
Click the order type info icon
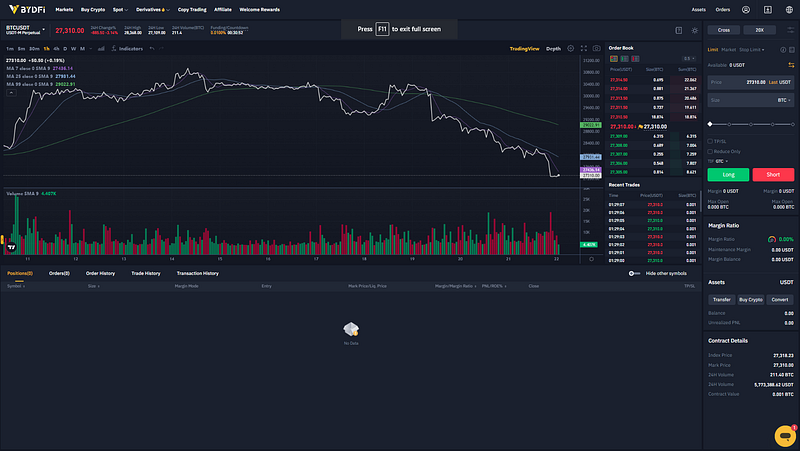783,50
